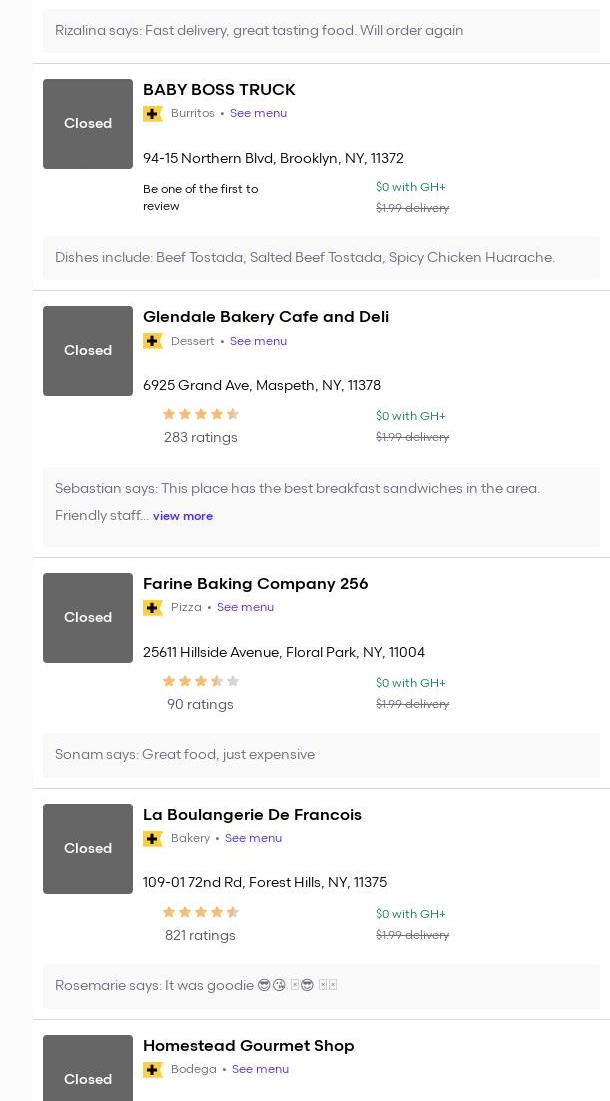
Task: Open See menu for Homestead Gourmet Shop
Action: pos(260,1070)
